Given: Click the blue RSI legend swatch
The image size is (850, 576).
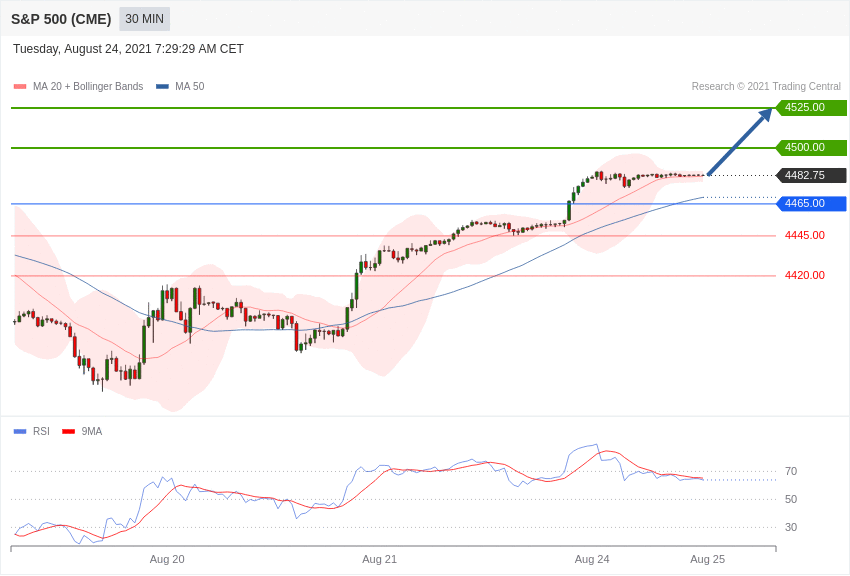Looking at the screenshot, I should [x=20, y=432].
